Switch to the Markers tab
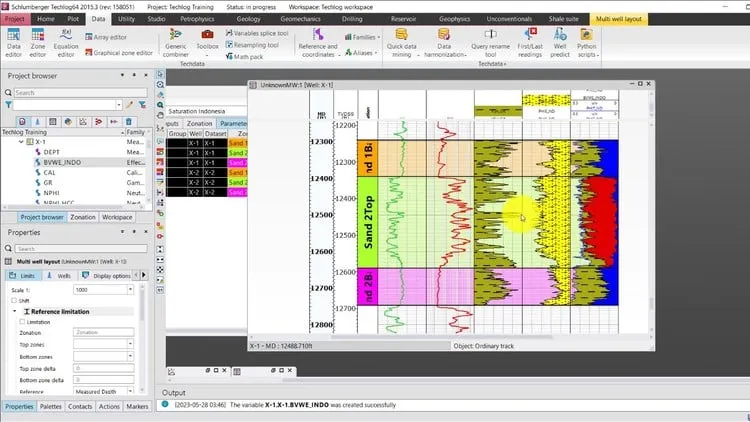Image resolution: width=750 pixels, height=422 pixels. coord(137,406)
